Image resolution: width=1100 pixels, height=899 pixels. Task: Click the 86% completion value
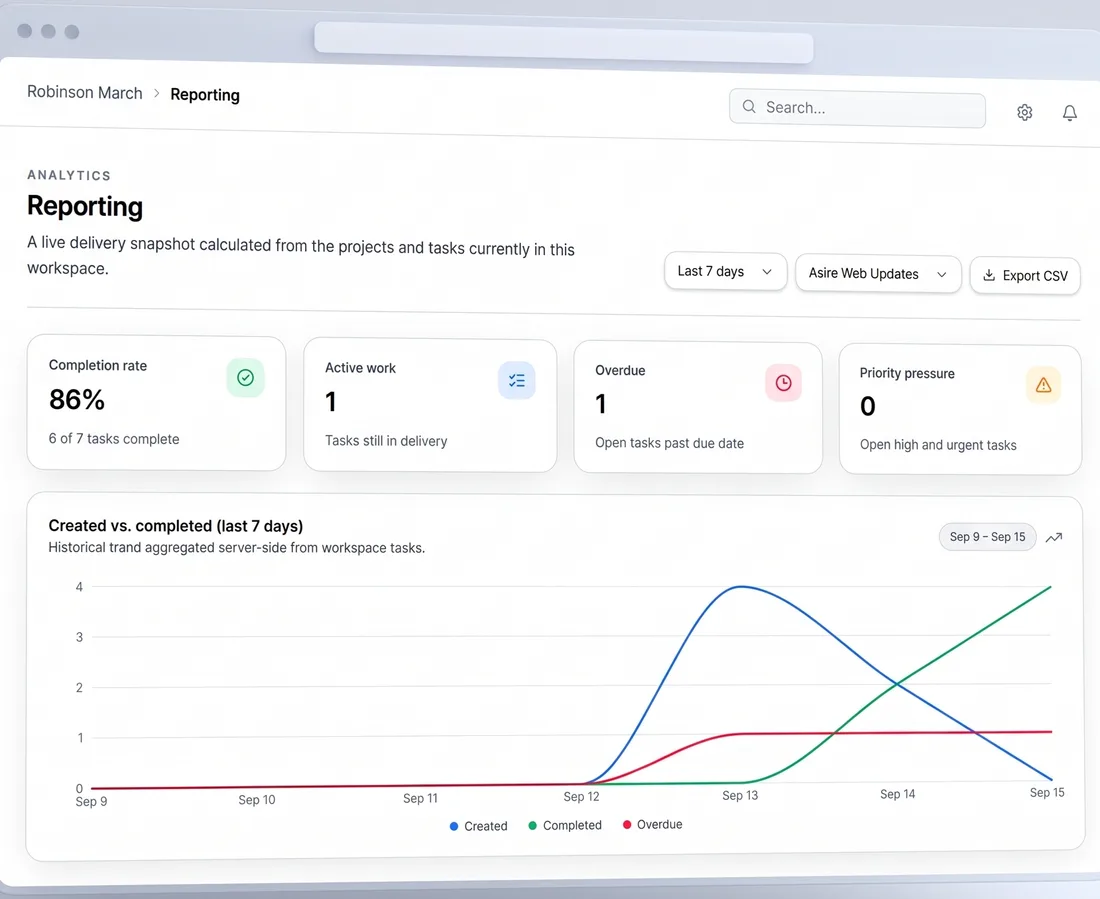(77, 399)
